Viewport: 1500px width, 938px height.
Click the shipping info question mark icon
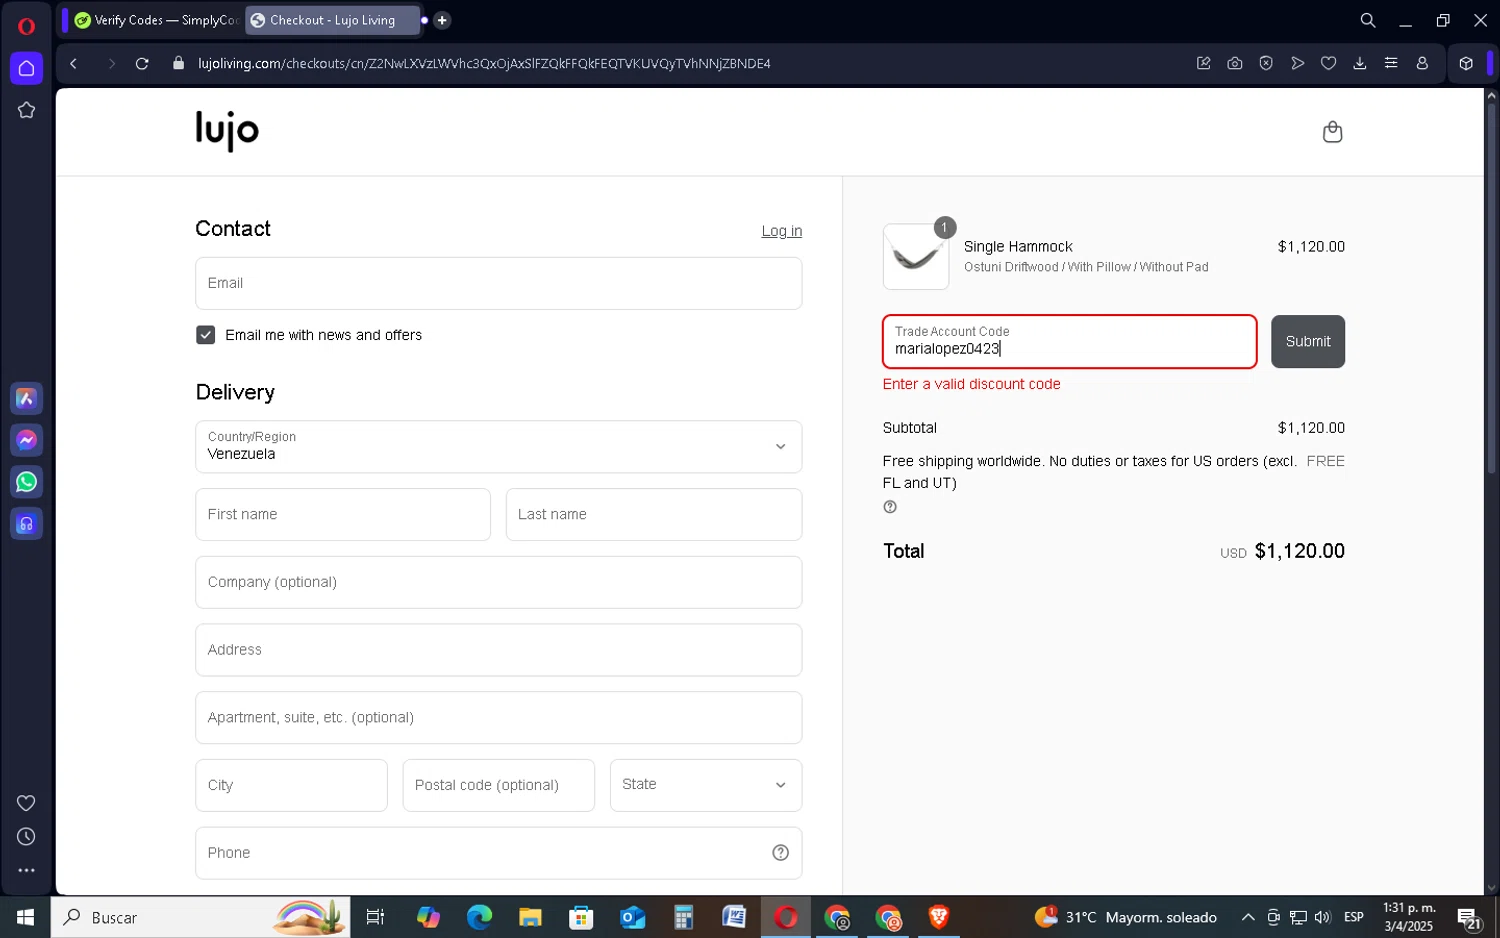pos(890,507)
